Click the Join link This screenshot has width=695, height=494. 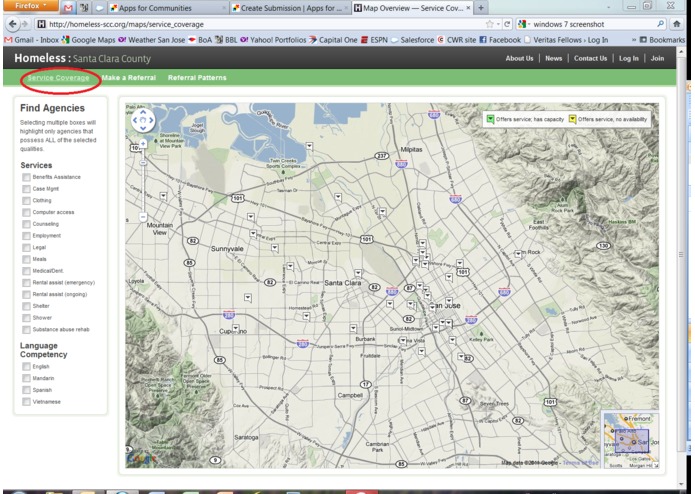click(x=657, y=58)
